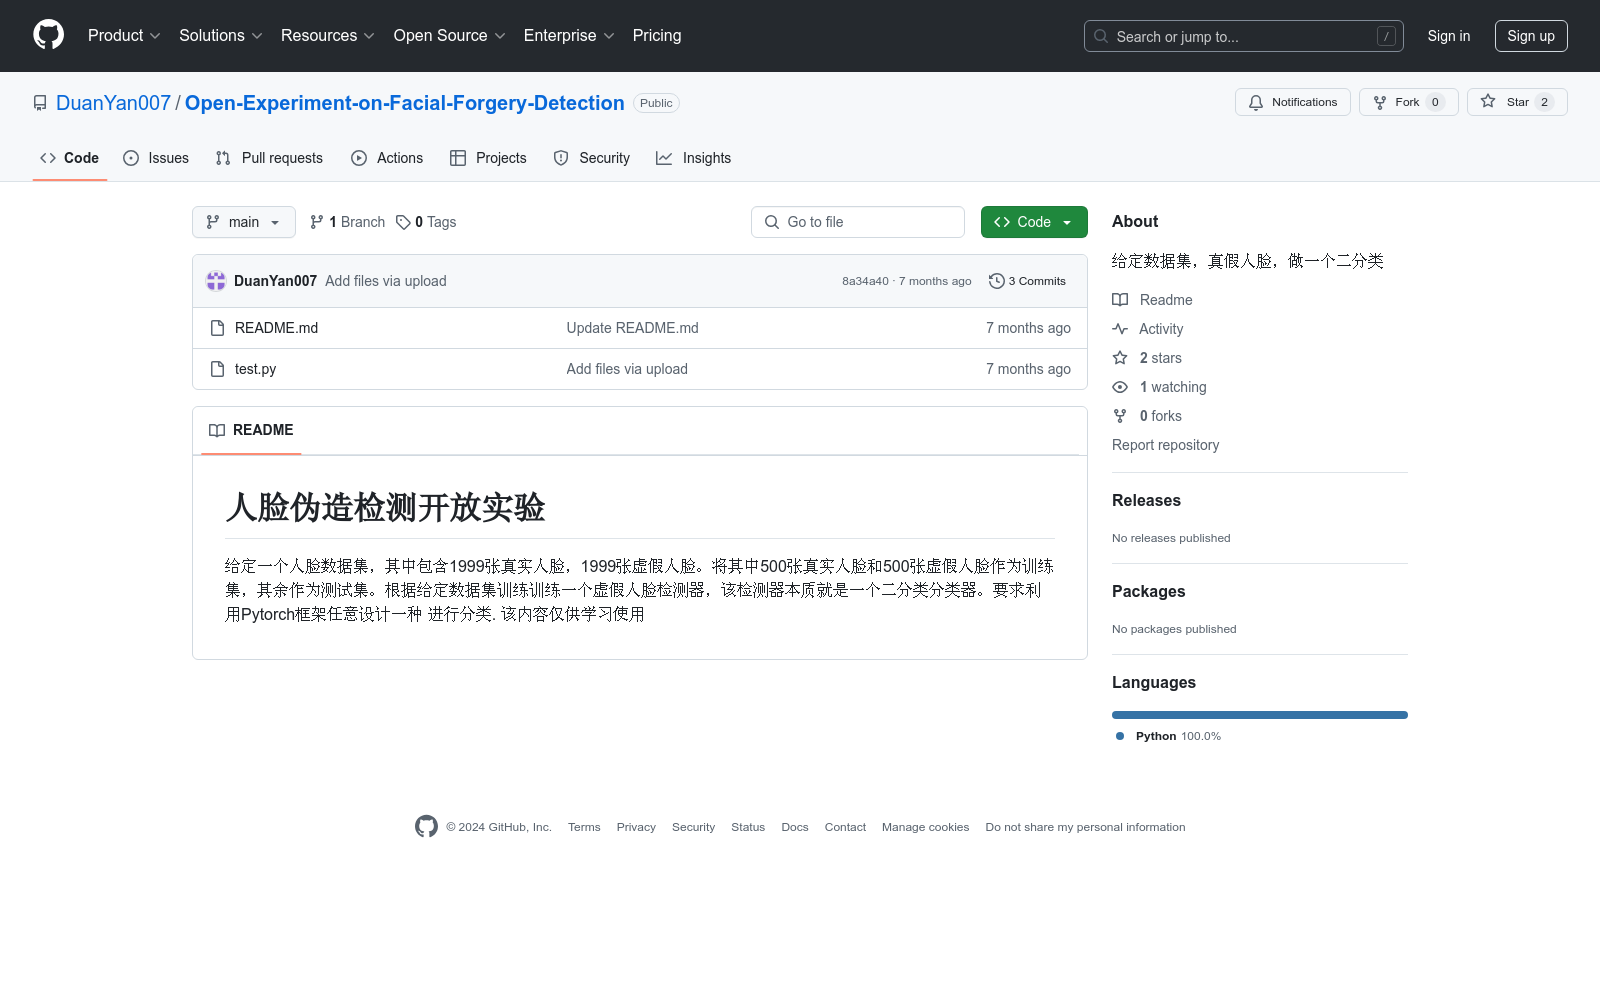The image size is (1600, 1000).
Task: Click the angle-brackets icon on the Code tab
Action: pyautogui.click(x=48, y=158)
